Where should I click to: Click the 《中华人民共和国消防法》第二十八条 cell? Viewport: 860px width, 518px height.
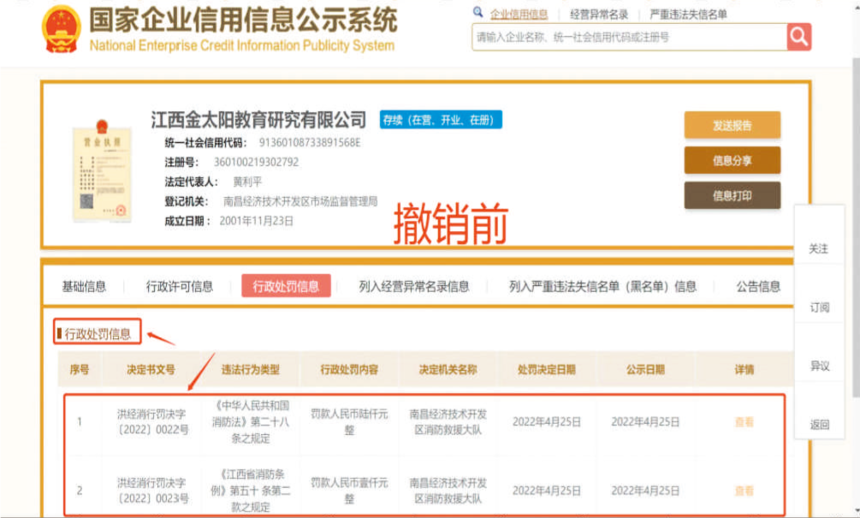coord(251,422)
